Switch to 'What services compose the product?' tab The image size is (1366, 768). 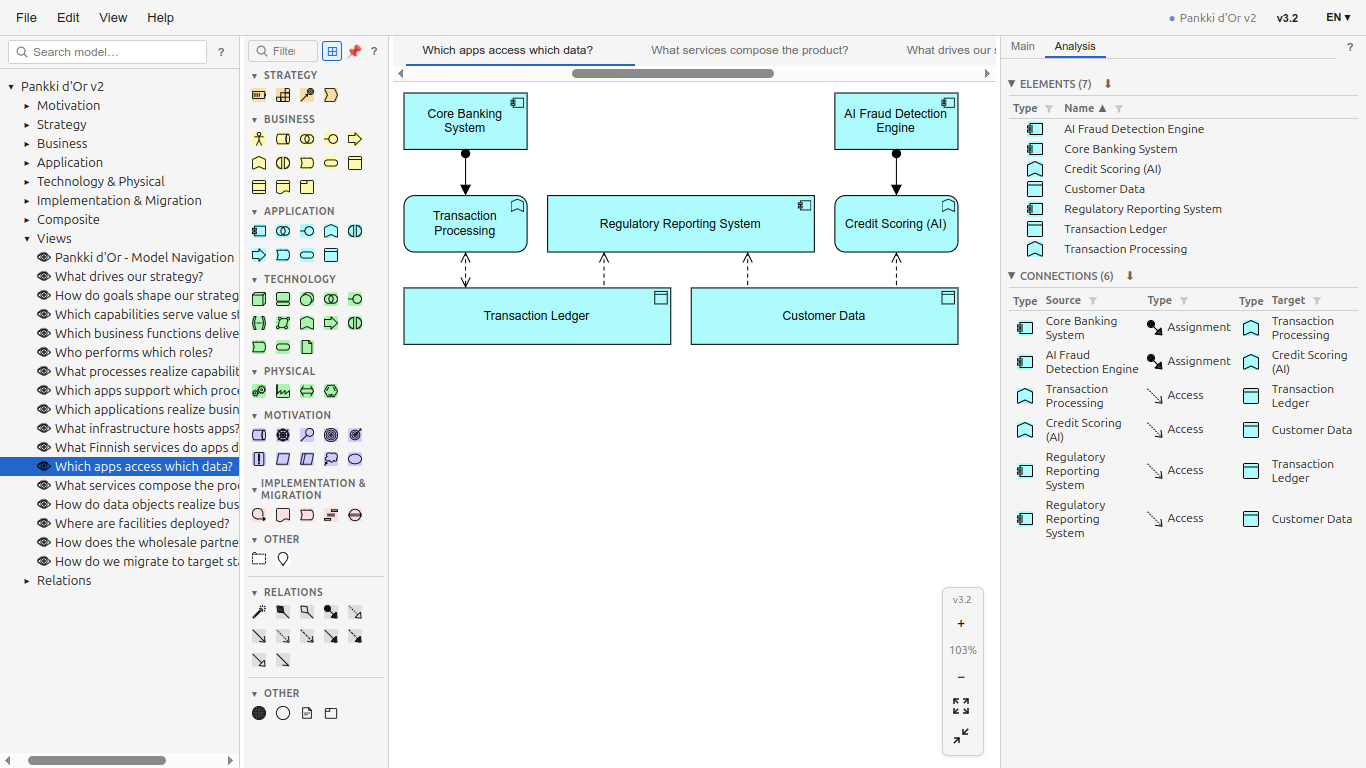click(750, 50)
